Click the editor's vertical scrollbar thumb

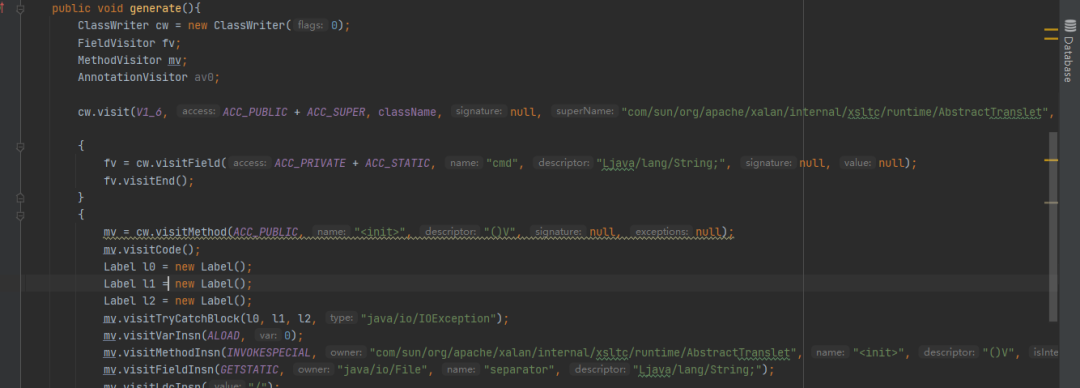(x=1052, y=227)
